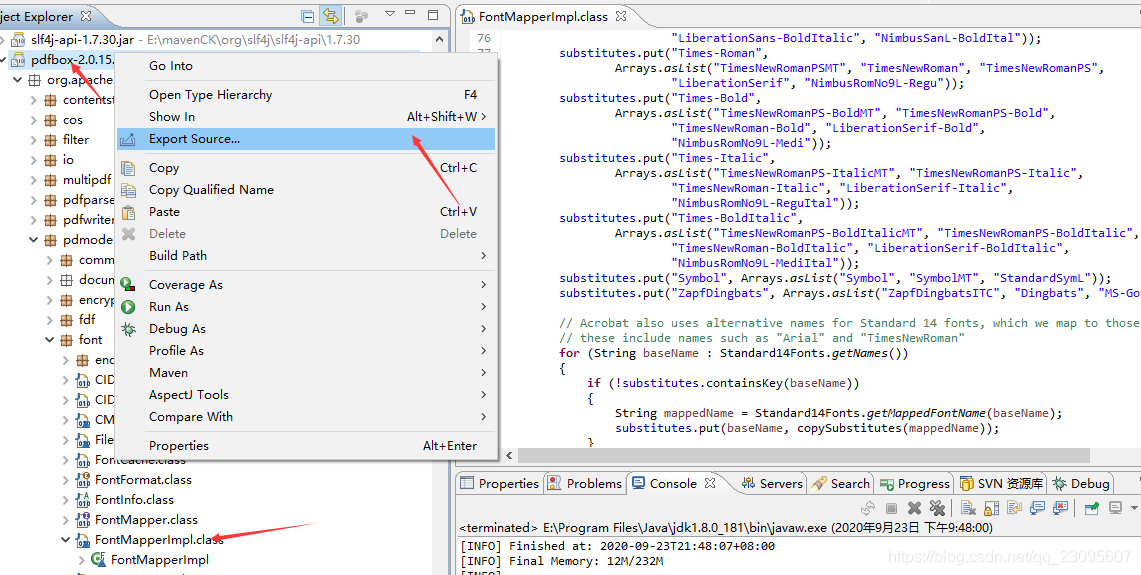Expand the multipdf package node

coord(33,180)
